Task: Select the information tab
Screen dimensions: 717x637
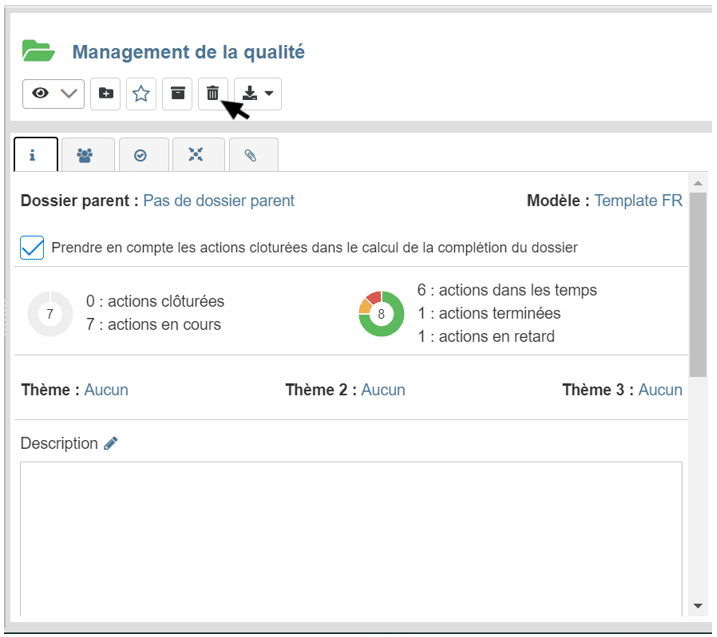Action: (x=34, y=156)
